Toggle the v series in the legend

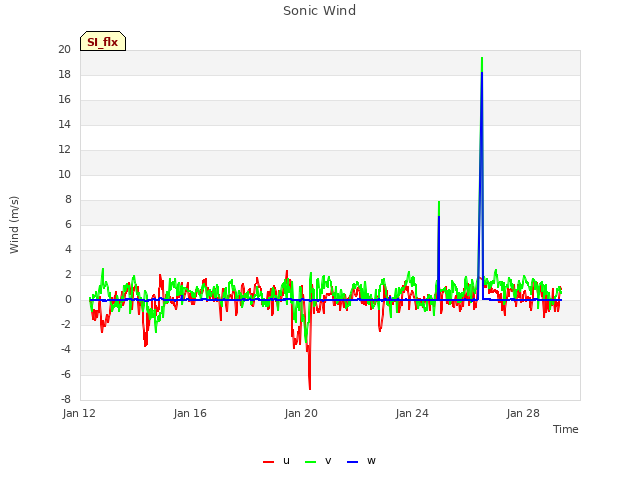coord(318,461)
